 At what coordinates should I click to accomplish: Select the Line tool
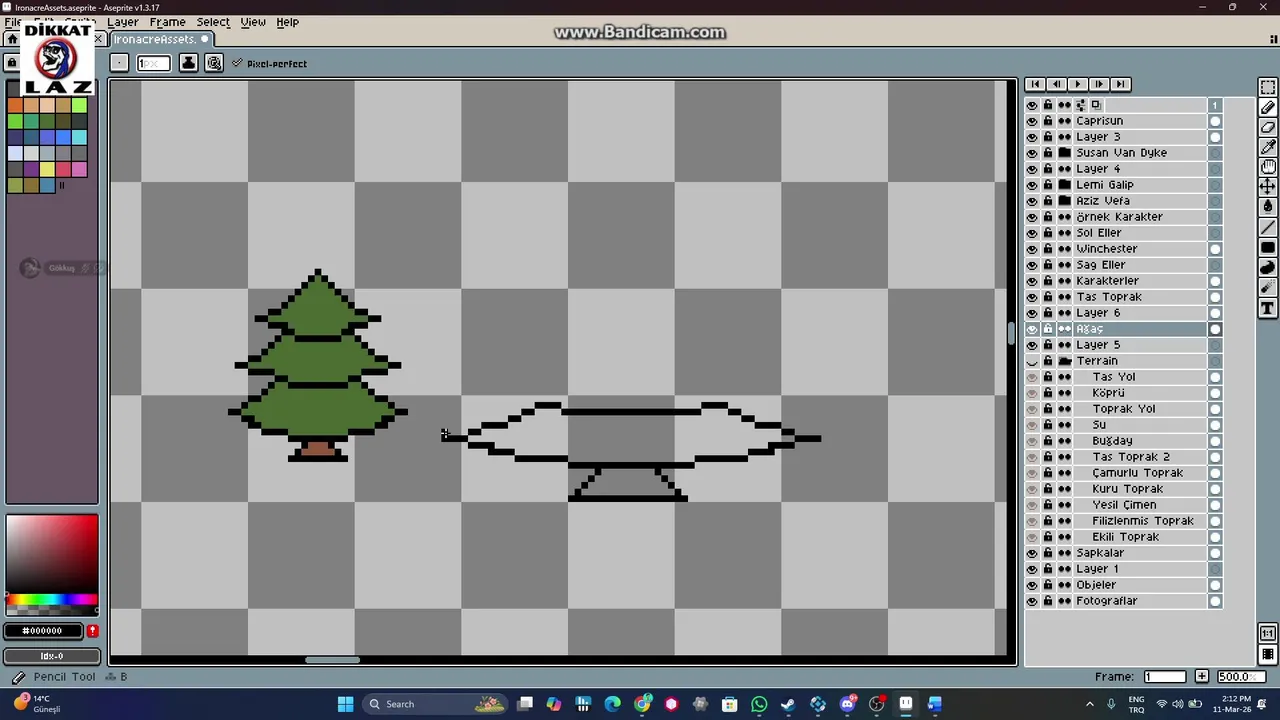pos(1267,227)
